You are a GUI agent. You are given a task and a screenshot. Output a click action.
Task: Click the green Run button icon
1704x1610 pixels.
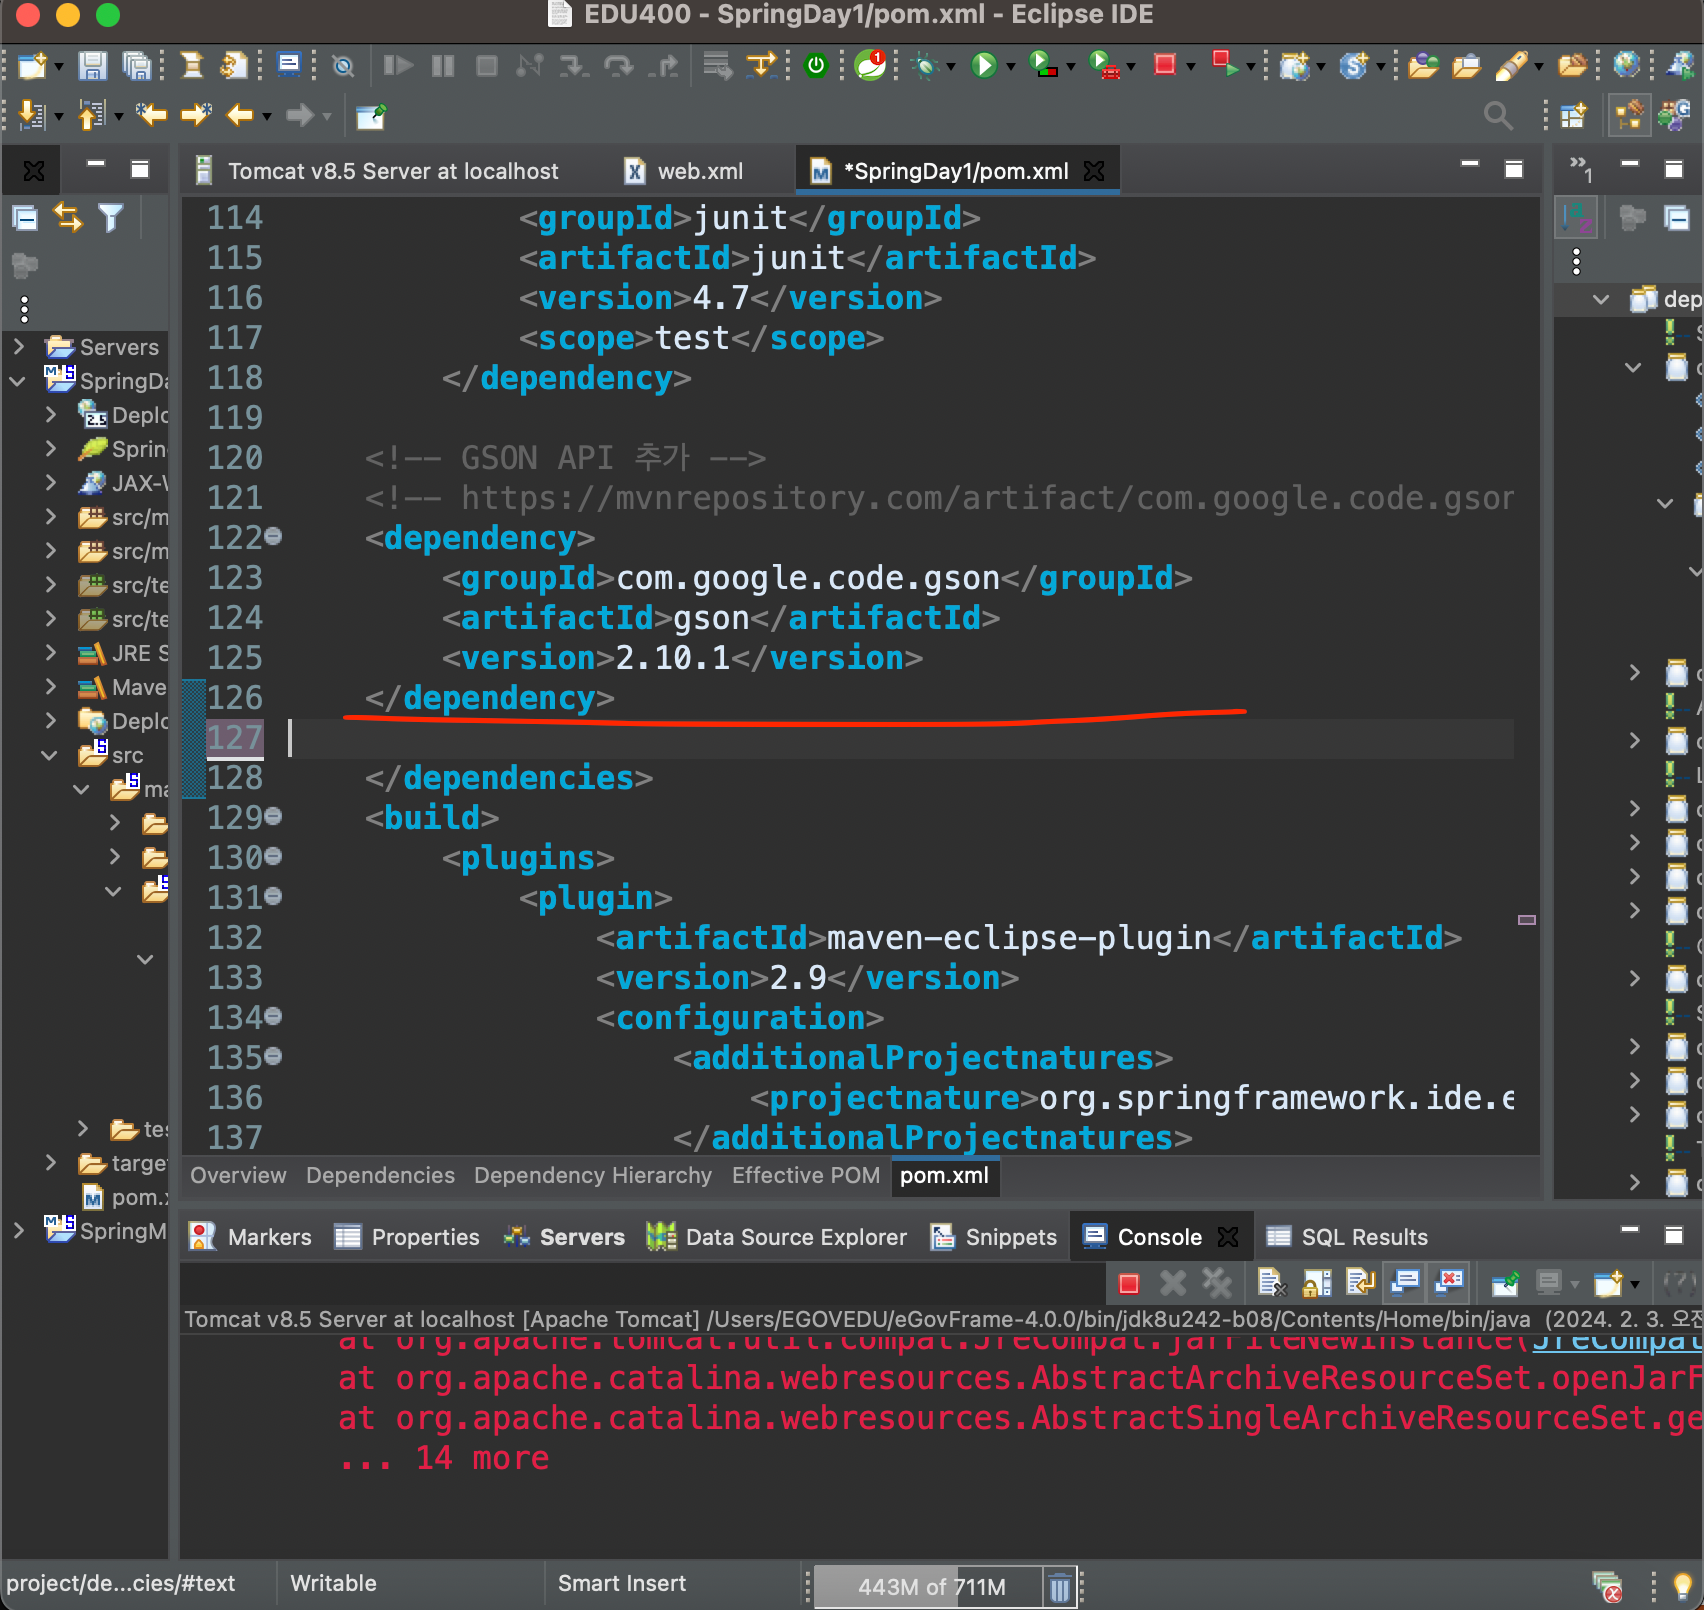tap(984, 66)
